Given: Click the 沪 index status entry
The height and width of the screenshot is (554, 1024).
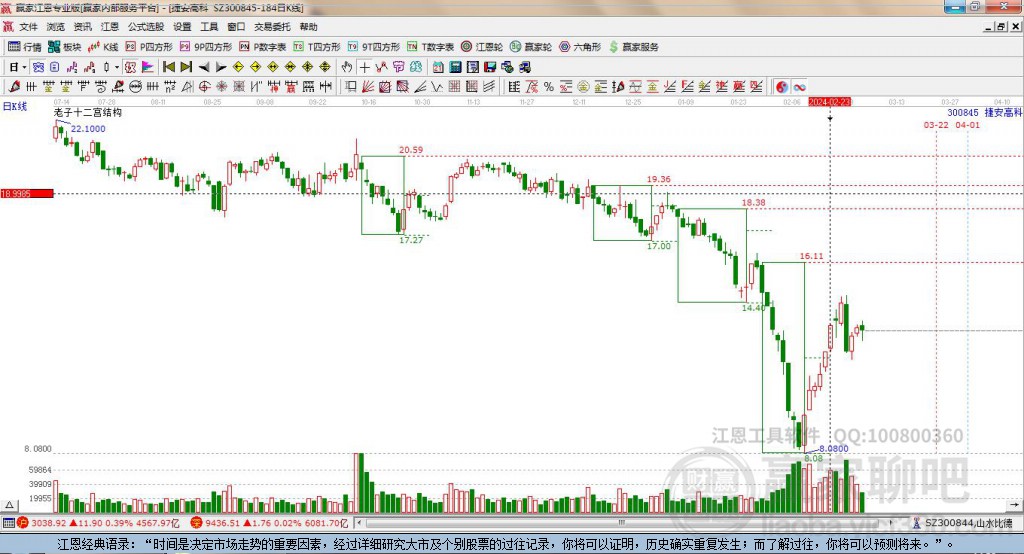Looking at the screenshot, I should click(x=98, y=523).
